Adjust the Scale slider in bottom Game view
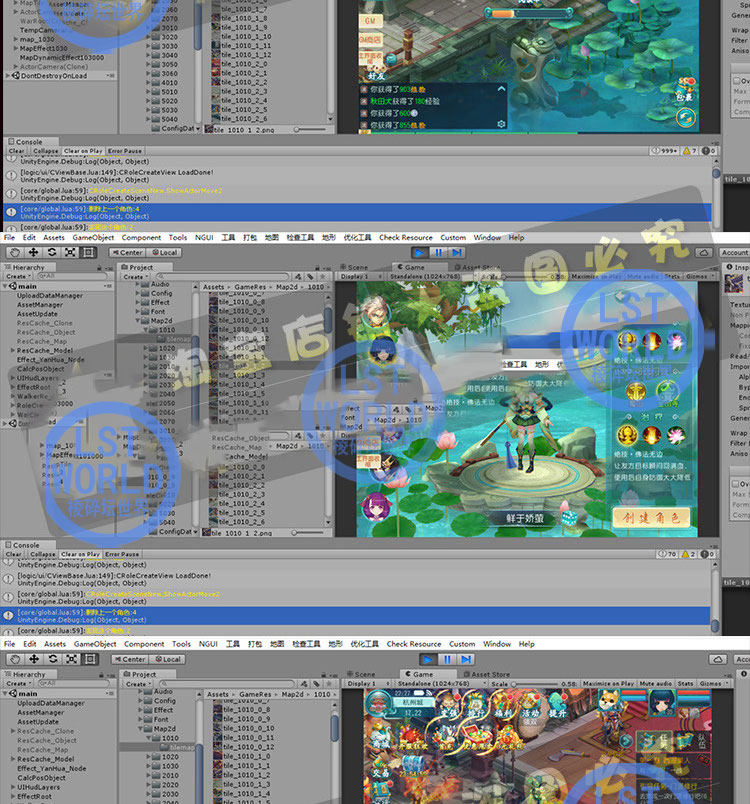This screenshot has height=804, width=750. click(535, 684)
